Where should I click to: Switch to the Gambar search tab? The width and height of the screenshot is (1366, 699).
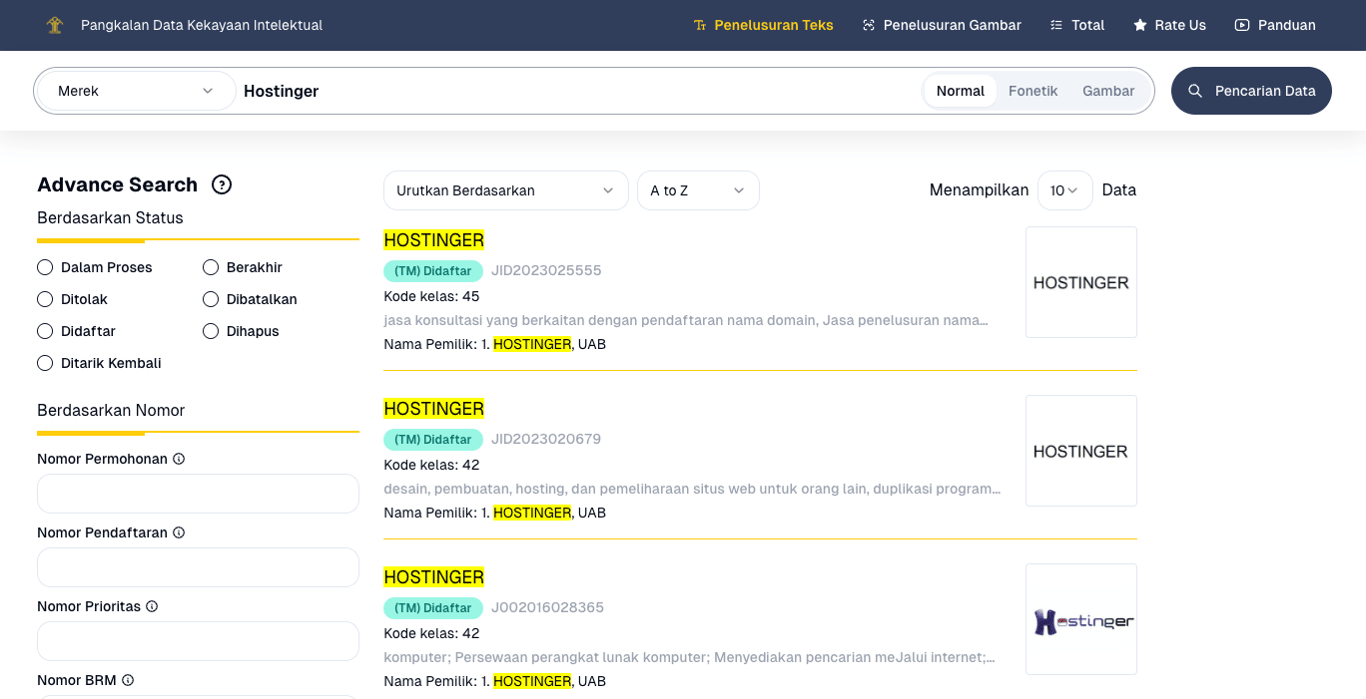click(x=1107, y=90)
